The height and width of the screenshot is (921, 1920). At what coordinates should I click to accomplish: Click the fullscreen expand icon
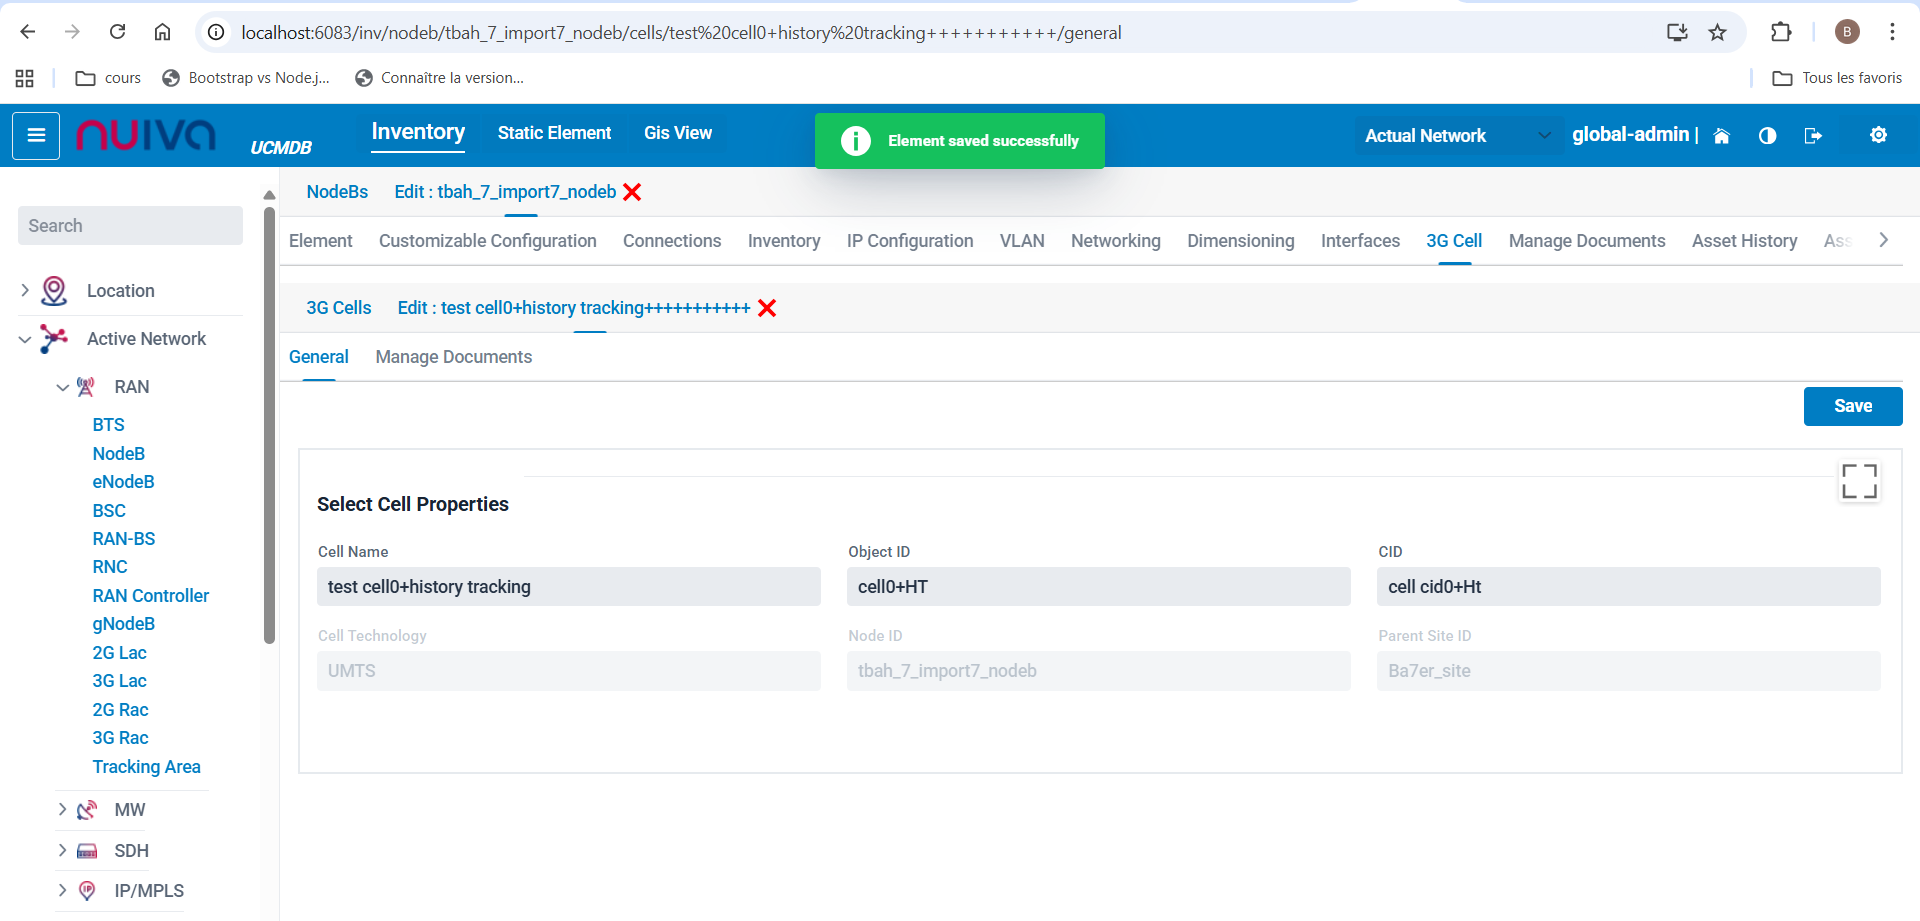[1859, 481]
